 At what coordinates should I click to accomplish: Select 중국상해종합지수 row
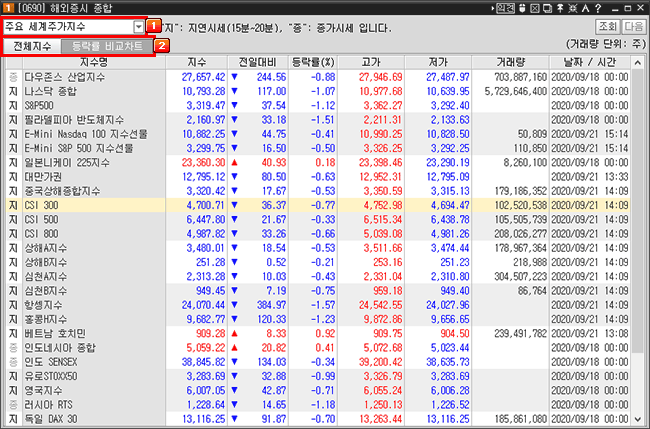[318, 191]
